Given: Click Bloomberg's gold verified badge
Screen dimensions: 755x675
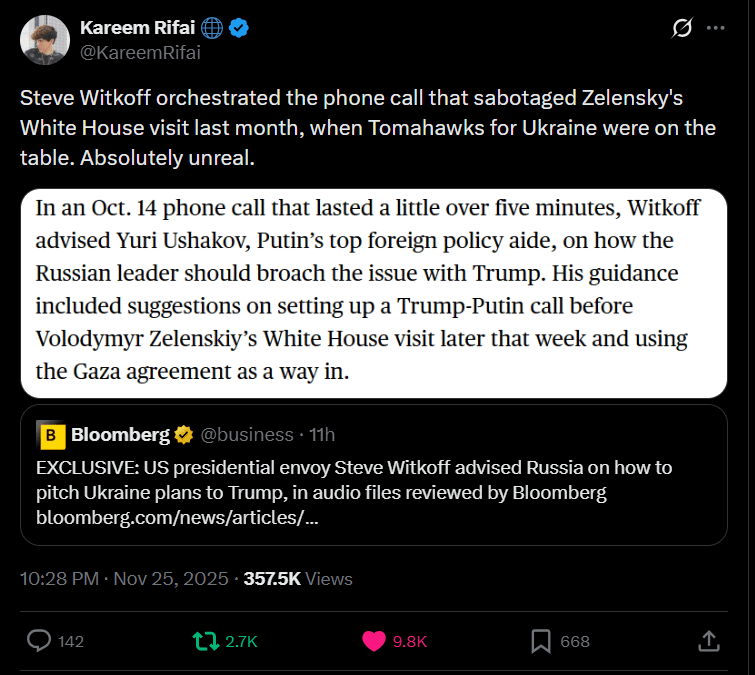Looking at the screenshot, I should (184, 434).
